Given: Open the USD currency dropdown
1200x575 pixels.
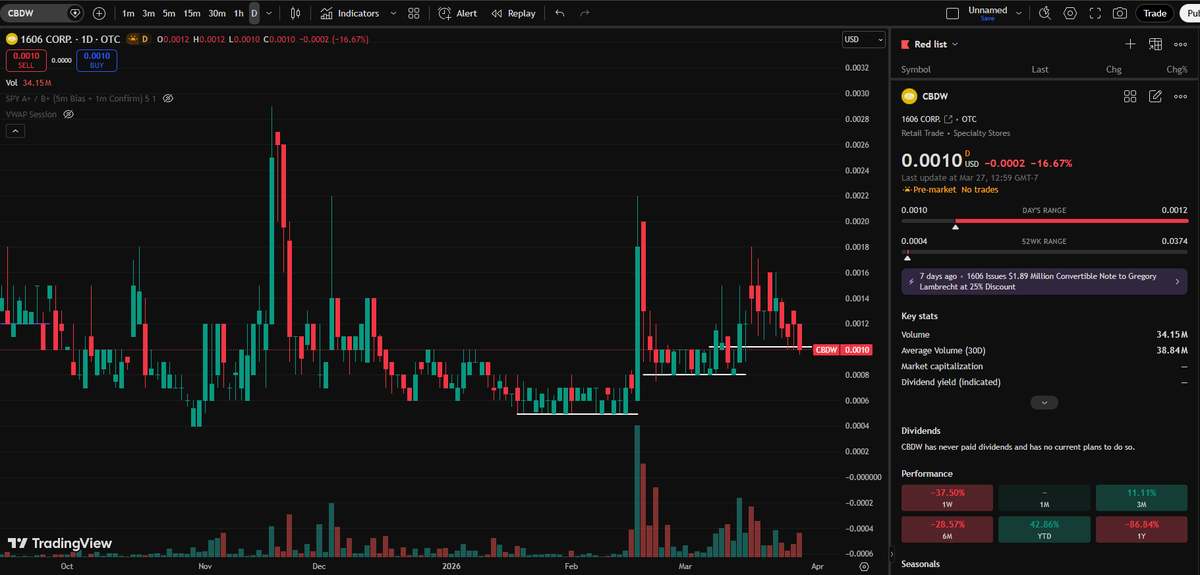Looking at the screenshot, I should pos(864,39).
